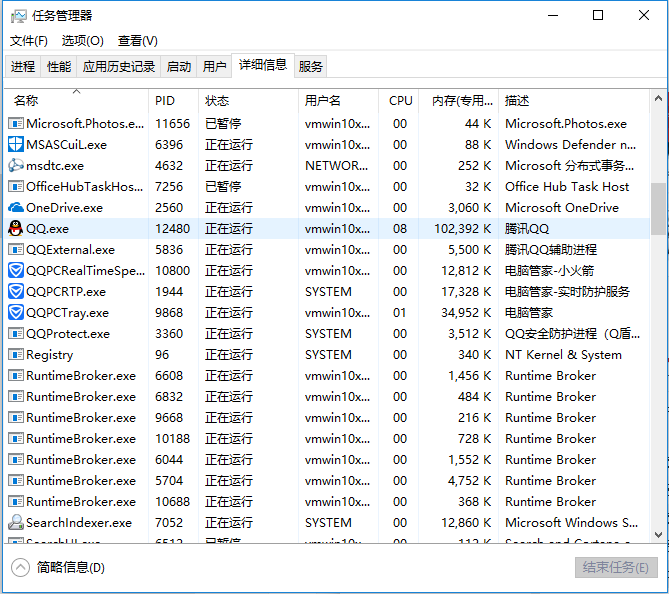This screenshot has height=594, width=669.
Task: Click the Registry process icon
Action: coord(16,355)
